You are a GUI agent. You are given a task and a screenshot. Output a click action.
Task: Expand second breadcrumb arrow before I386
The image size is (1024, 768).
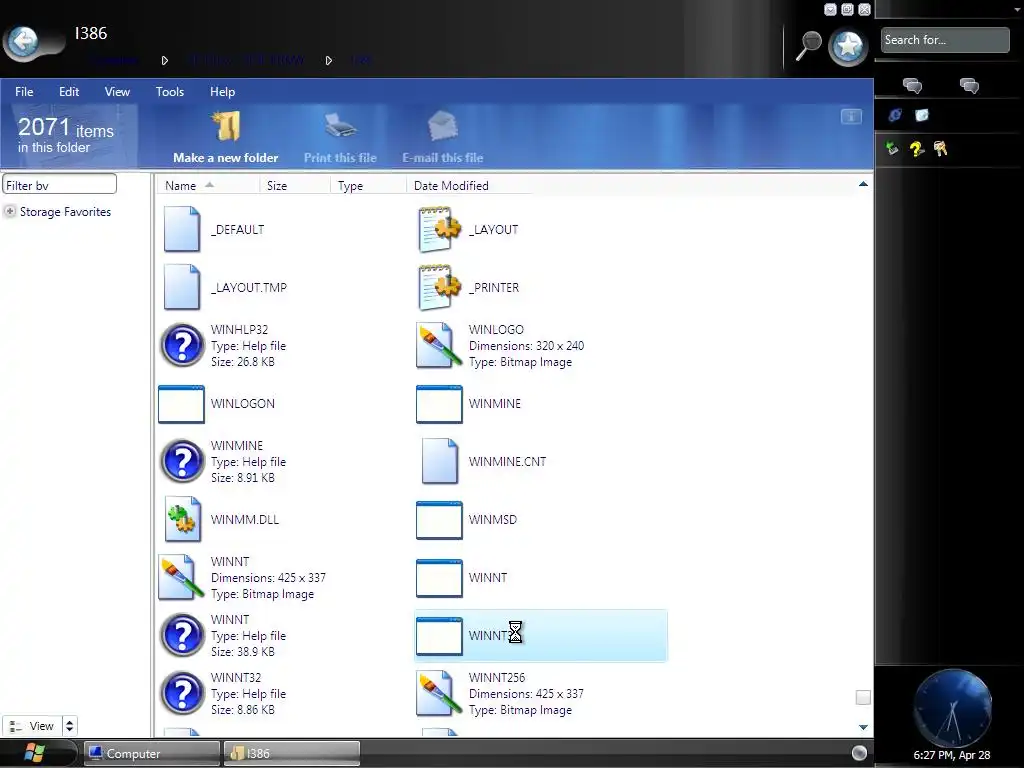pyautogui.click(x=328, y=60)
